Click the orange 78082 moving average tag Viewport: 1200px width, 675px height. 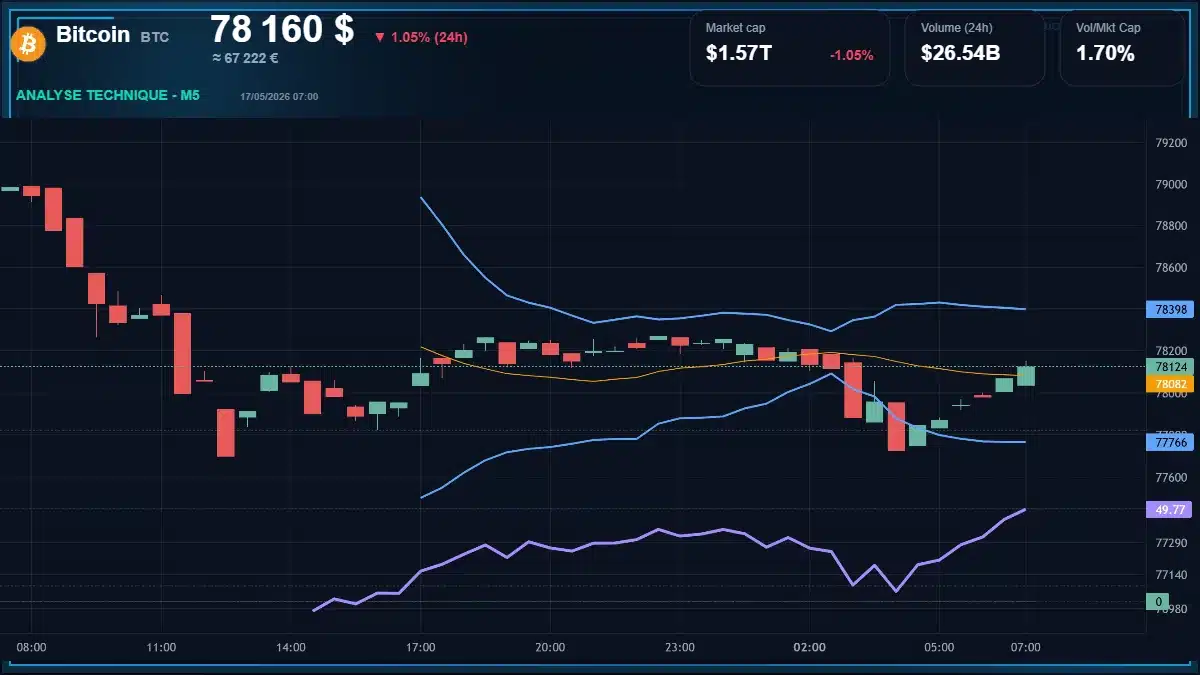pyautogui.click(x=1170, y=384)
